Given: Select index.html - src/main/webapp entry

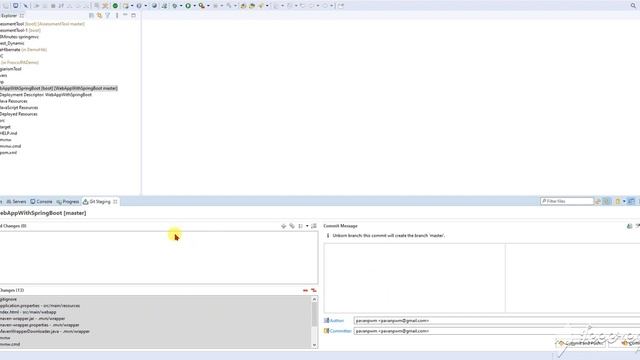Looking at the screenshot, I should click(28, 312).
